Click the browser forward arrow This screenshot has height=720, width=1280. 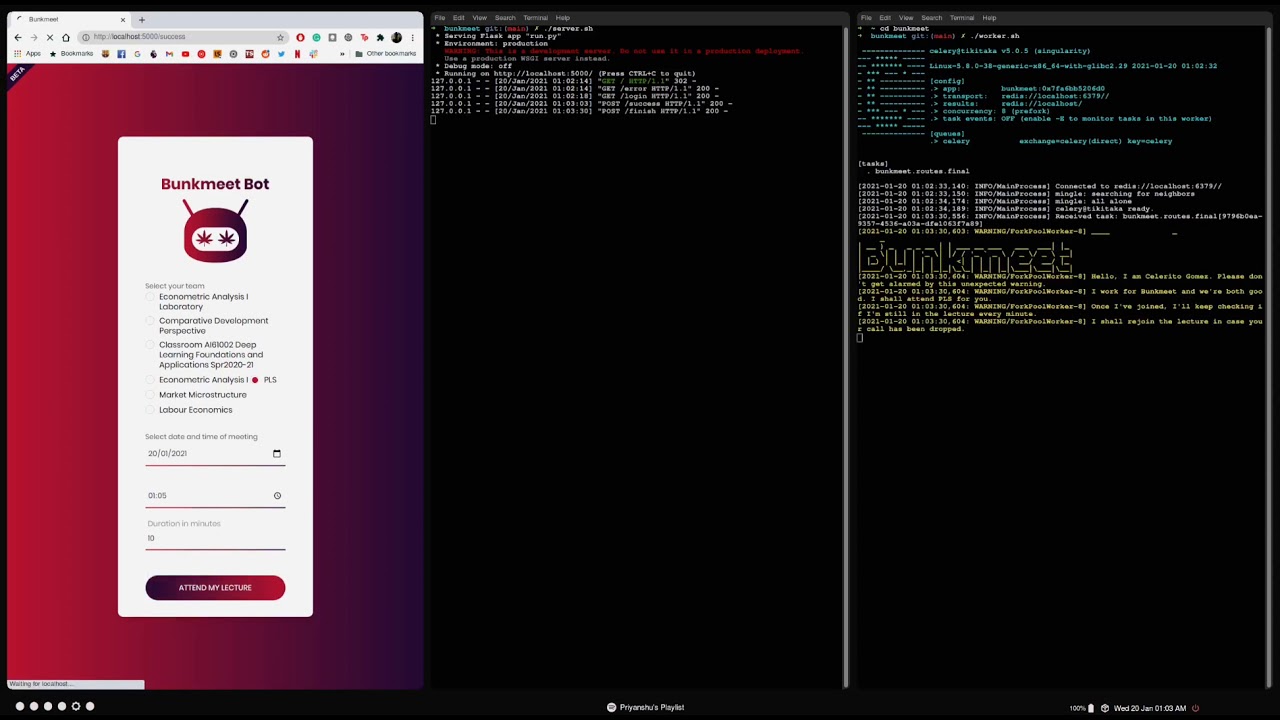[x=34, y=37]
